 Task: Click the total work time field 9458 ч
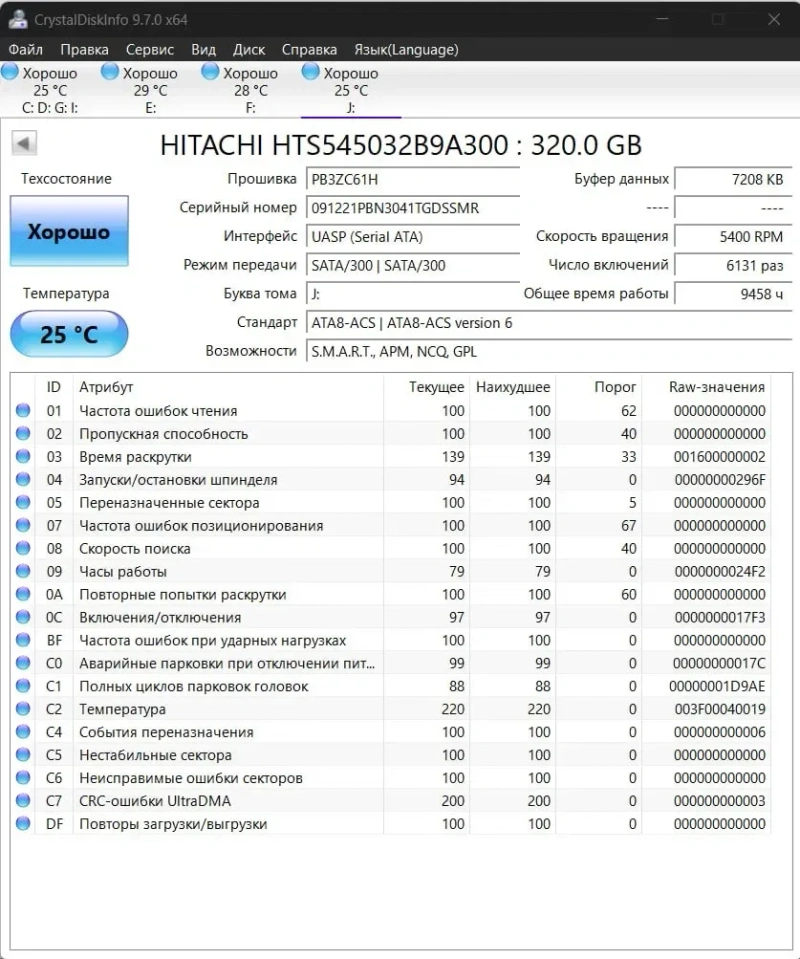pos(733,294)
